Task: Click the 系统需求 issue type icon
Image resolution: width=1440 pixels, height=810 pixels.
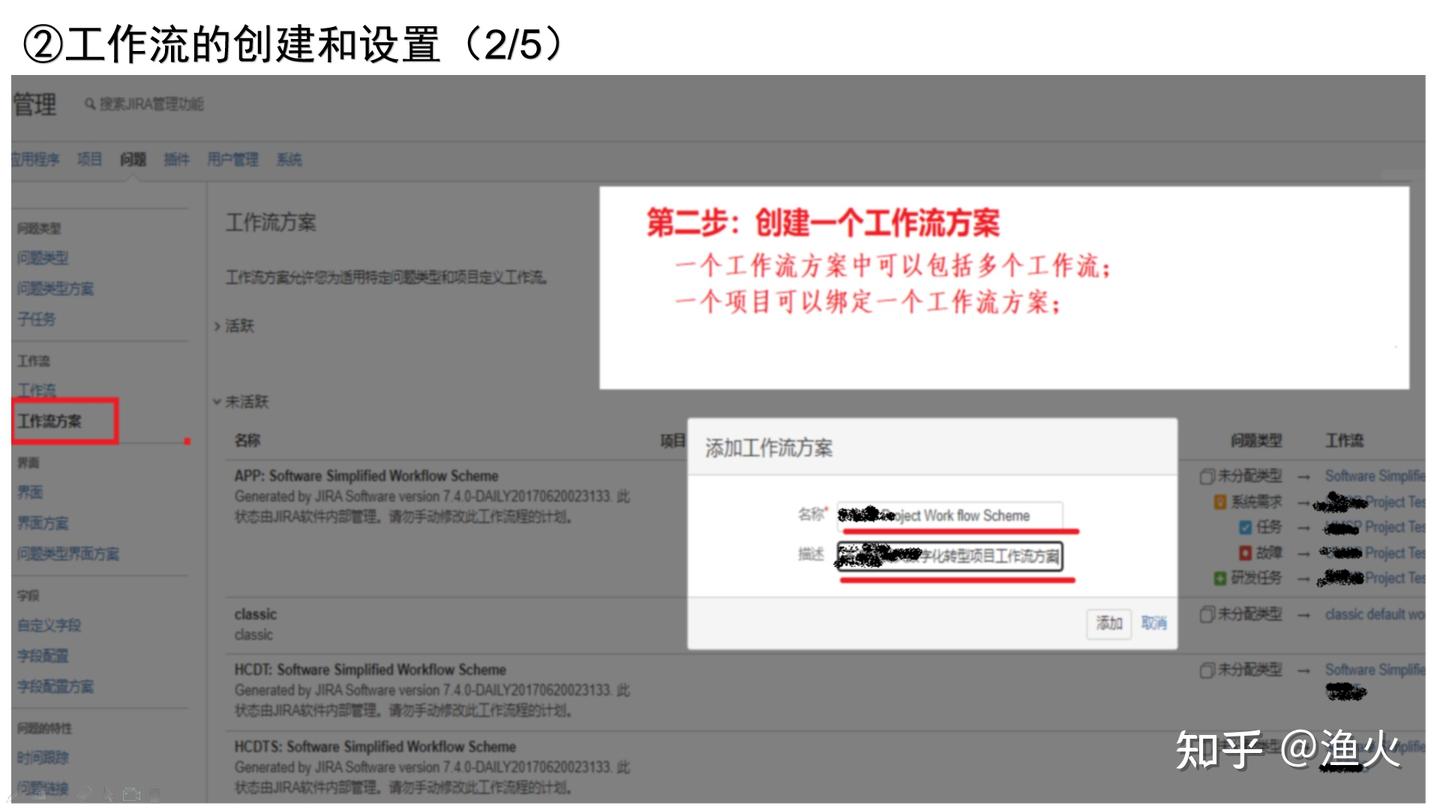Action: [x=1220, y=502]
